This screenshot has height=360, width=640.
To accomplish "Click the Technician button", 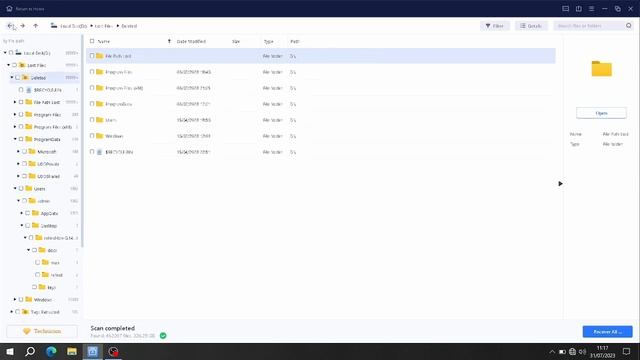I will 42,331.
